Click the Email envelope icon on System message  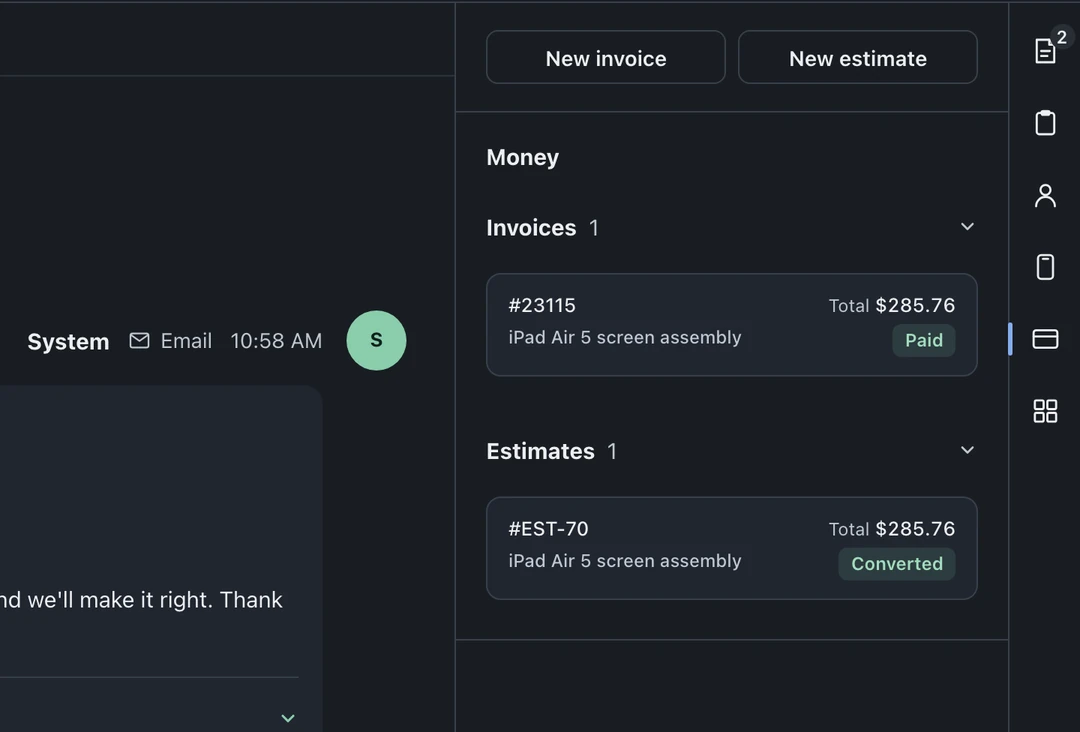(x=139, y=340)
